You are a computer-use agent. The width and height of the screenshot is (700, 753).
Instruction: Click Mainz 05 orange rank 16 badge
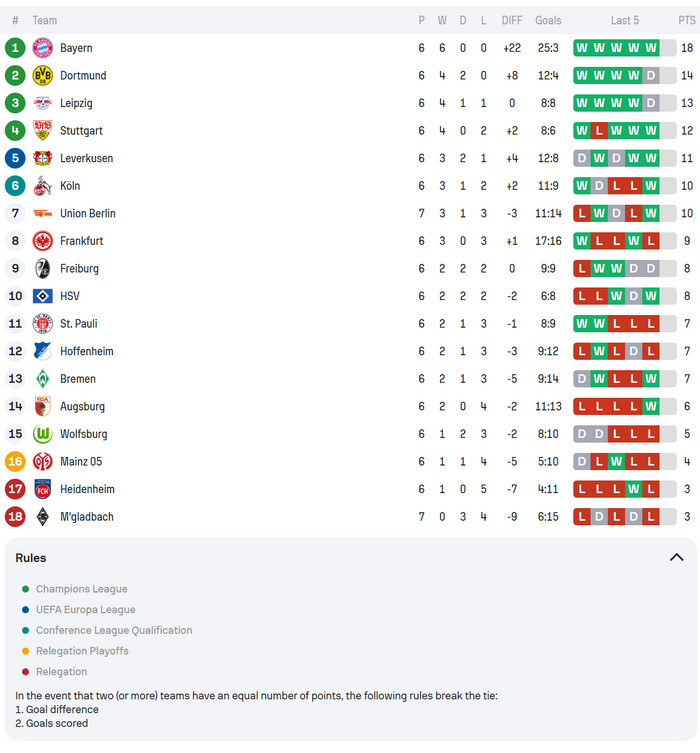click(15, 461)
